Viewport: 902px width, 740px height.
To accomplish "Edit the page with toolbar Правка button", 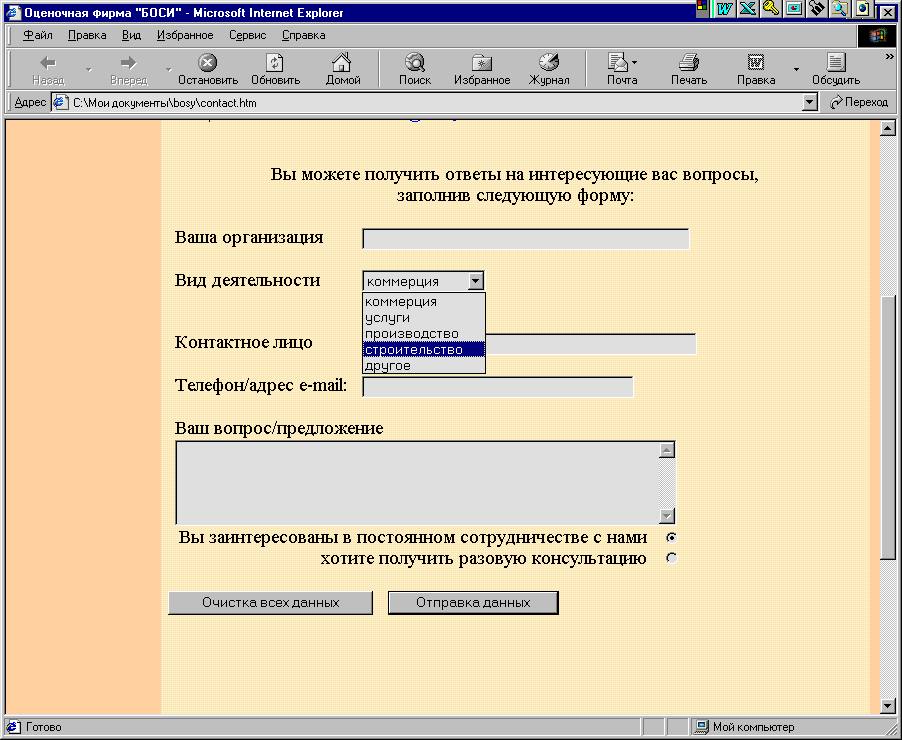I will 756,69.
